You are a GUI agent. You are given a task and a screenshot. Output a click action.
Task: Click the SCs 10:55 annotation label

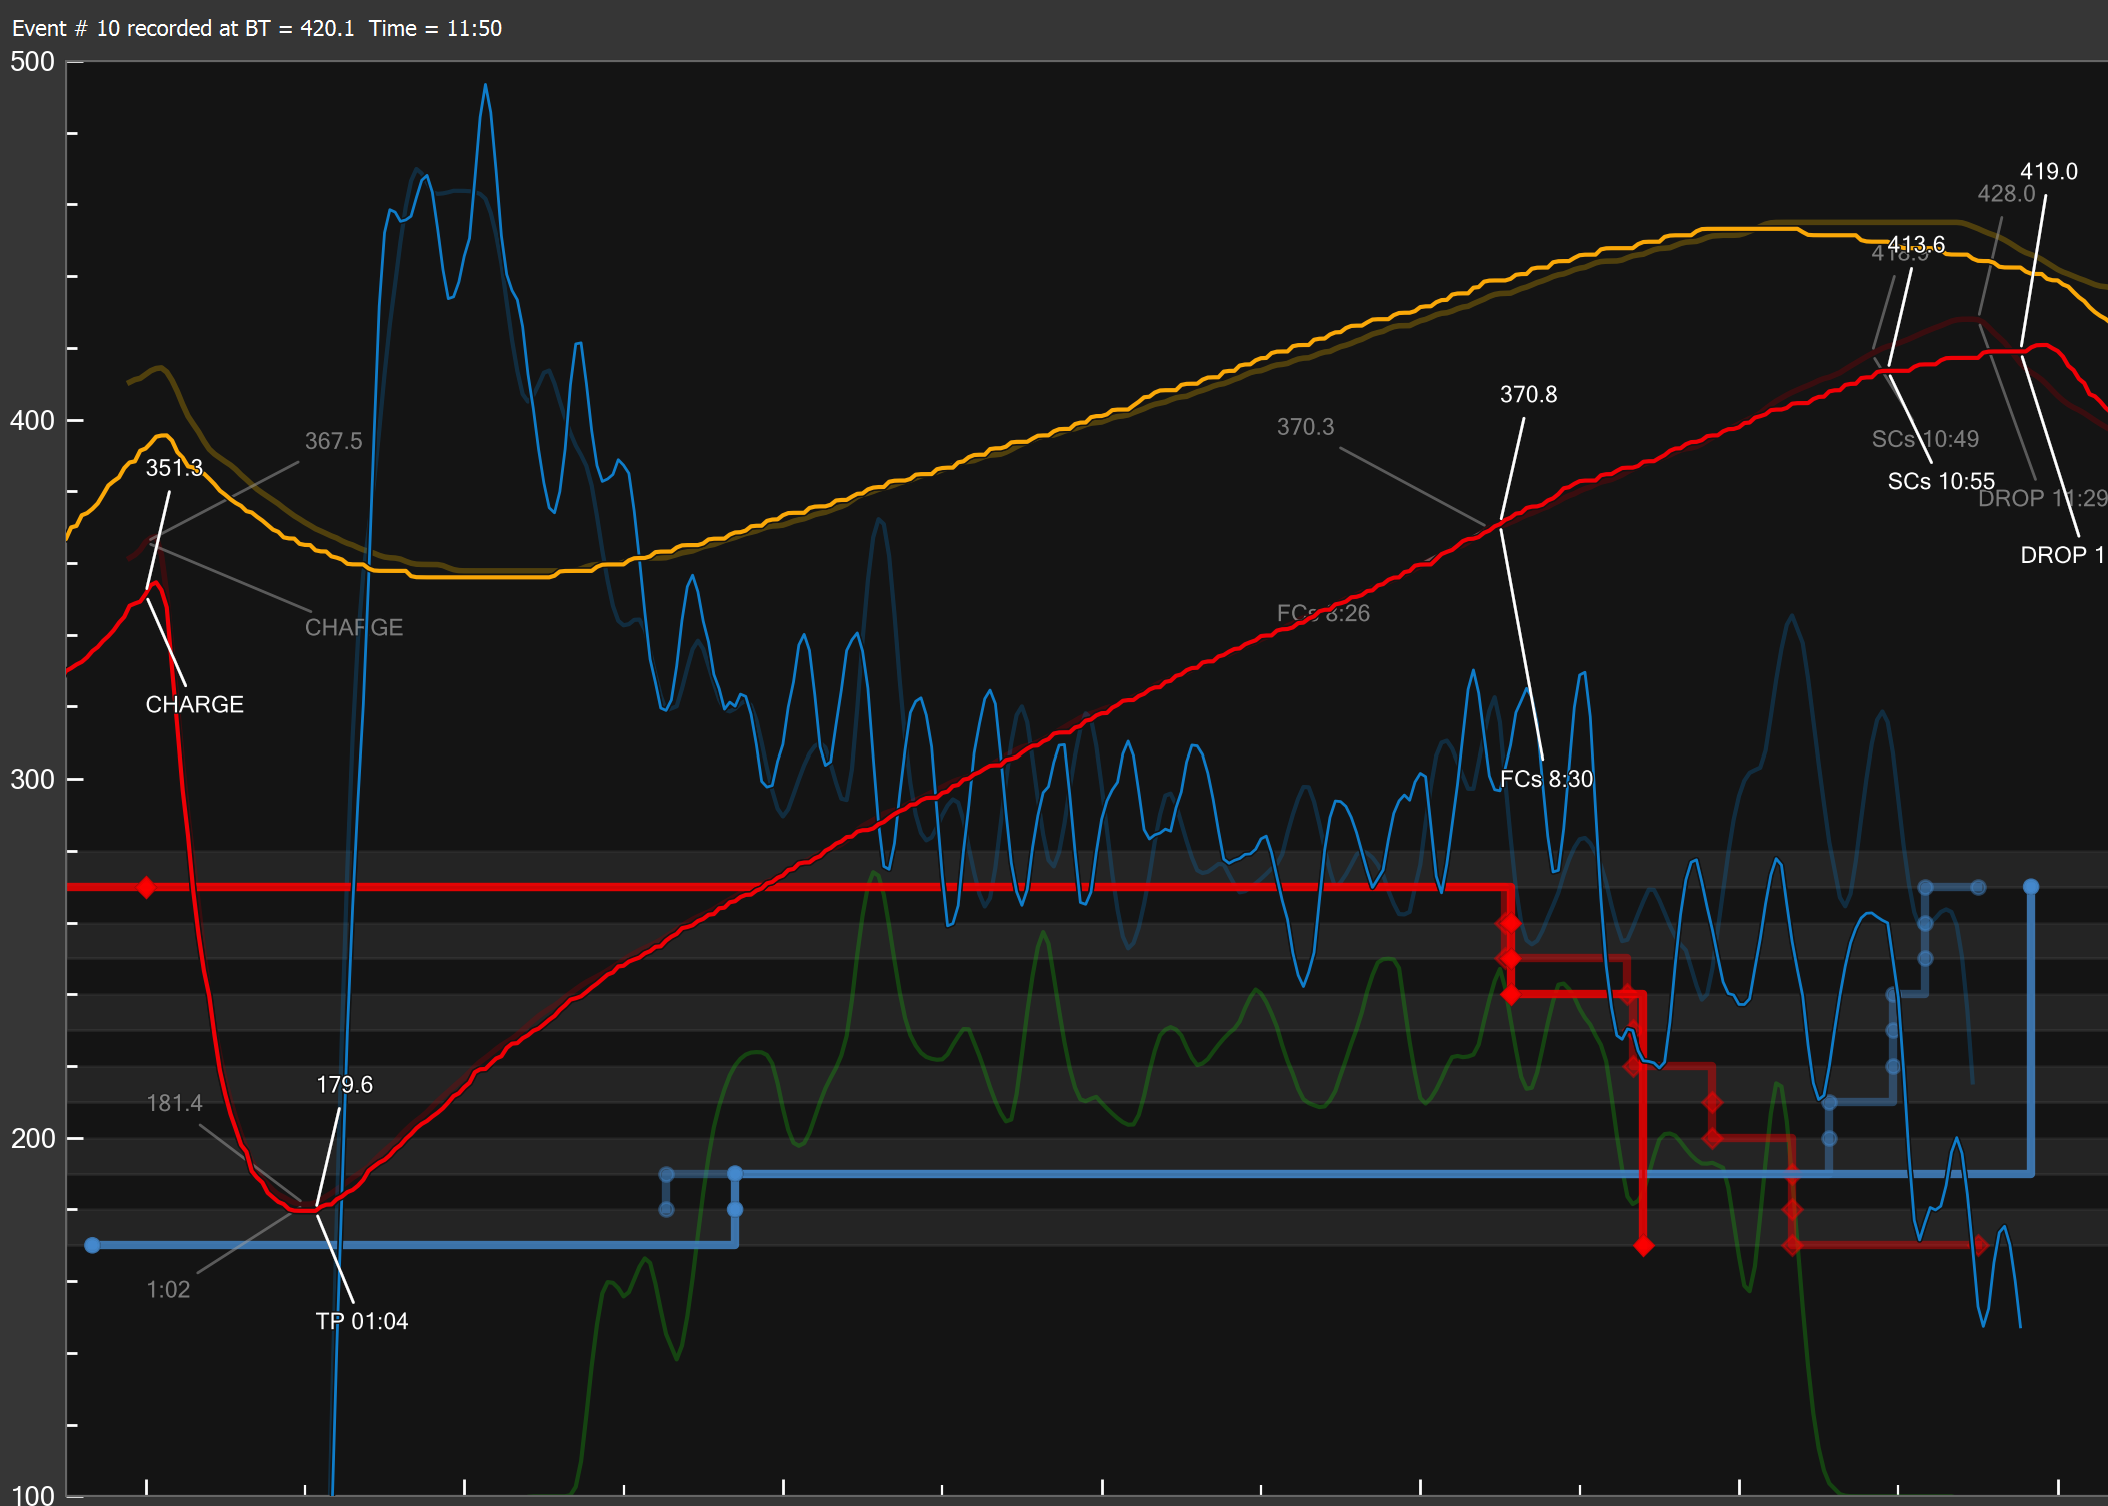[1941, 481]
